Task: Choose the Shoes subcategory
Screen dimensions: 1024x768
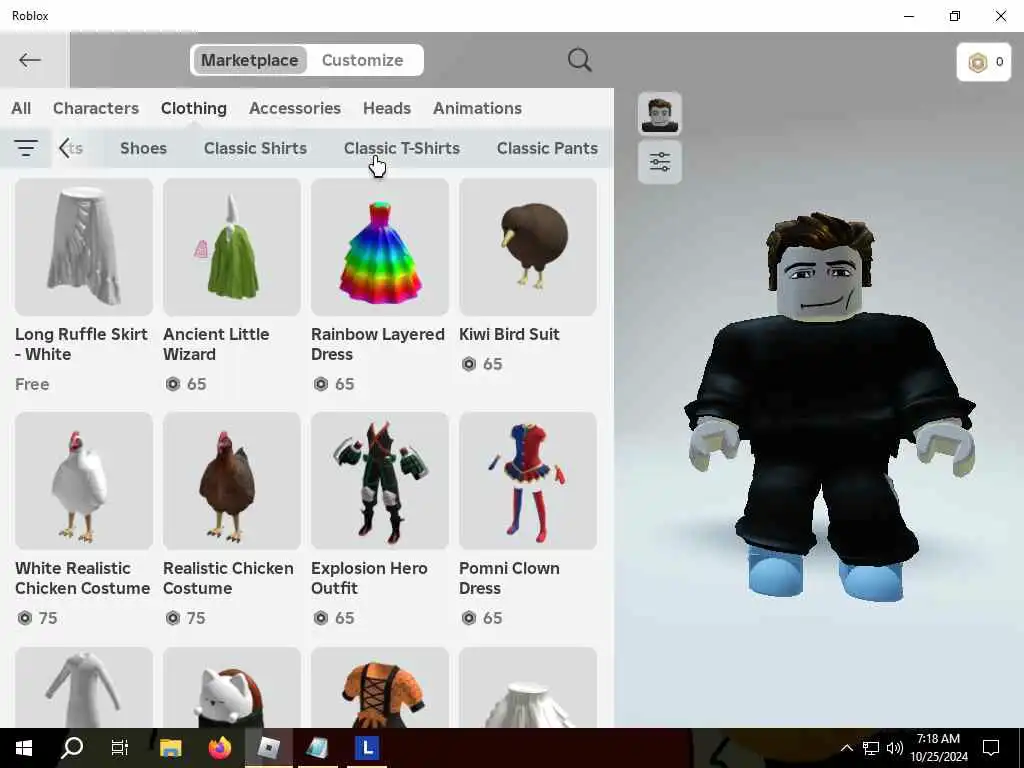Action: [144, 148]
